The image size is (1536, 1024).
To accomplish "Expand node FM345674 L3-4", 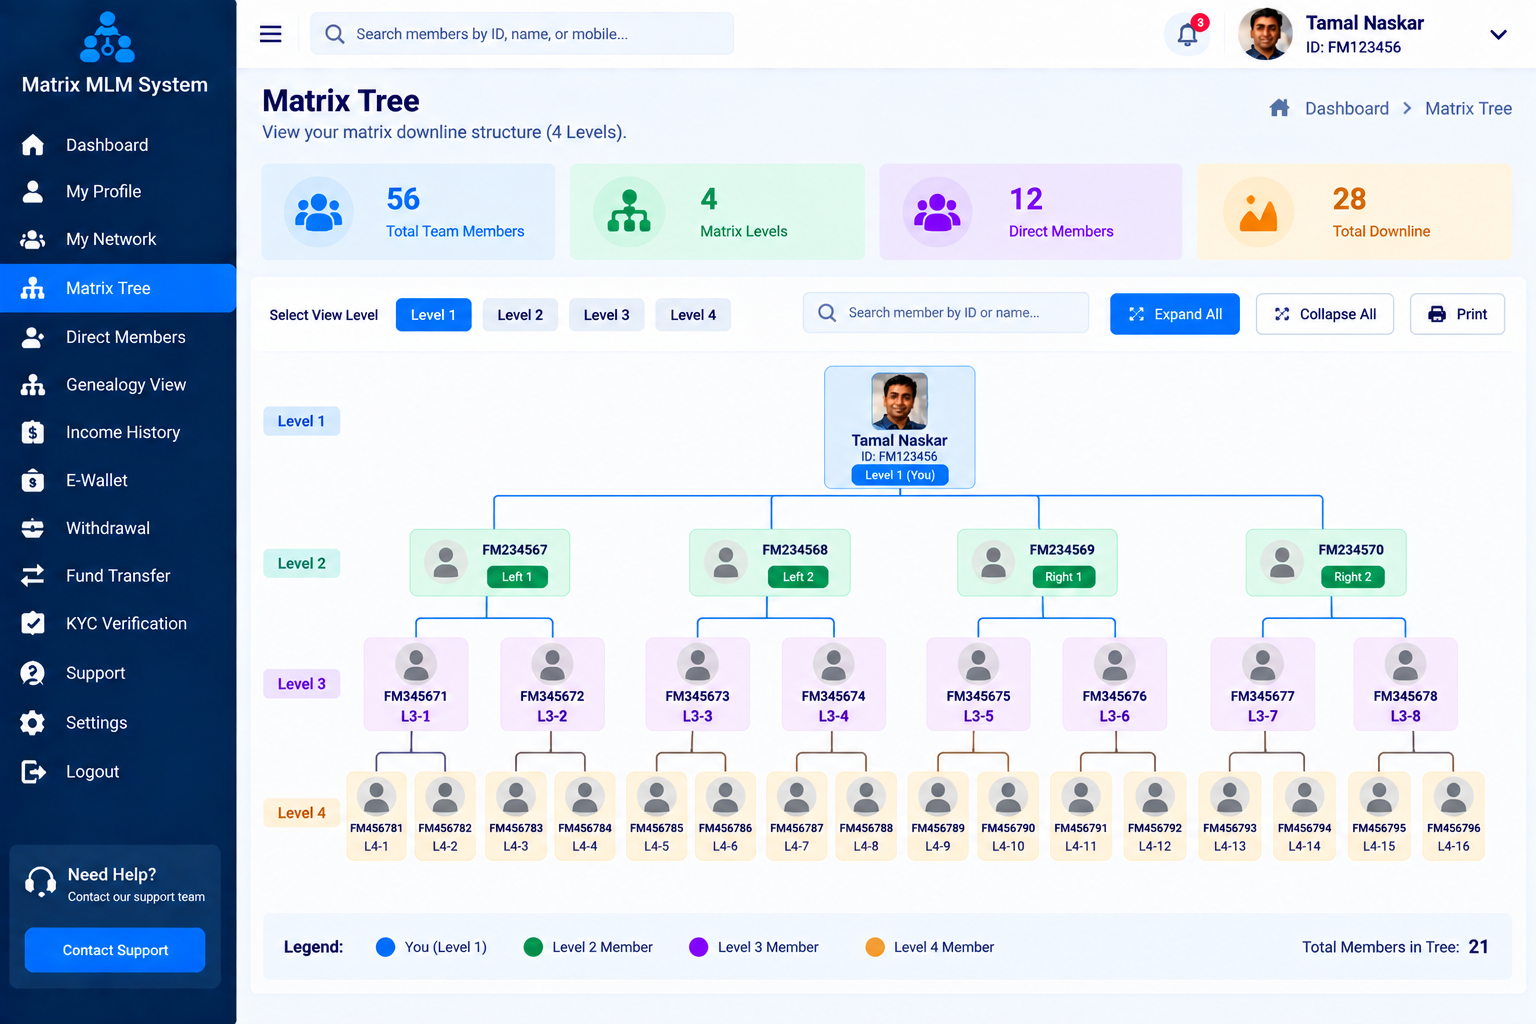I will 833,684.
